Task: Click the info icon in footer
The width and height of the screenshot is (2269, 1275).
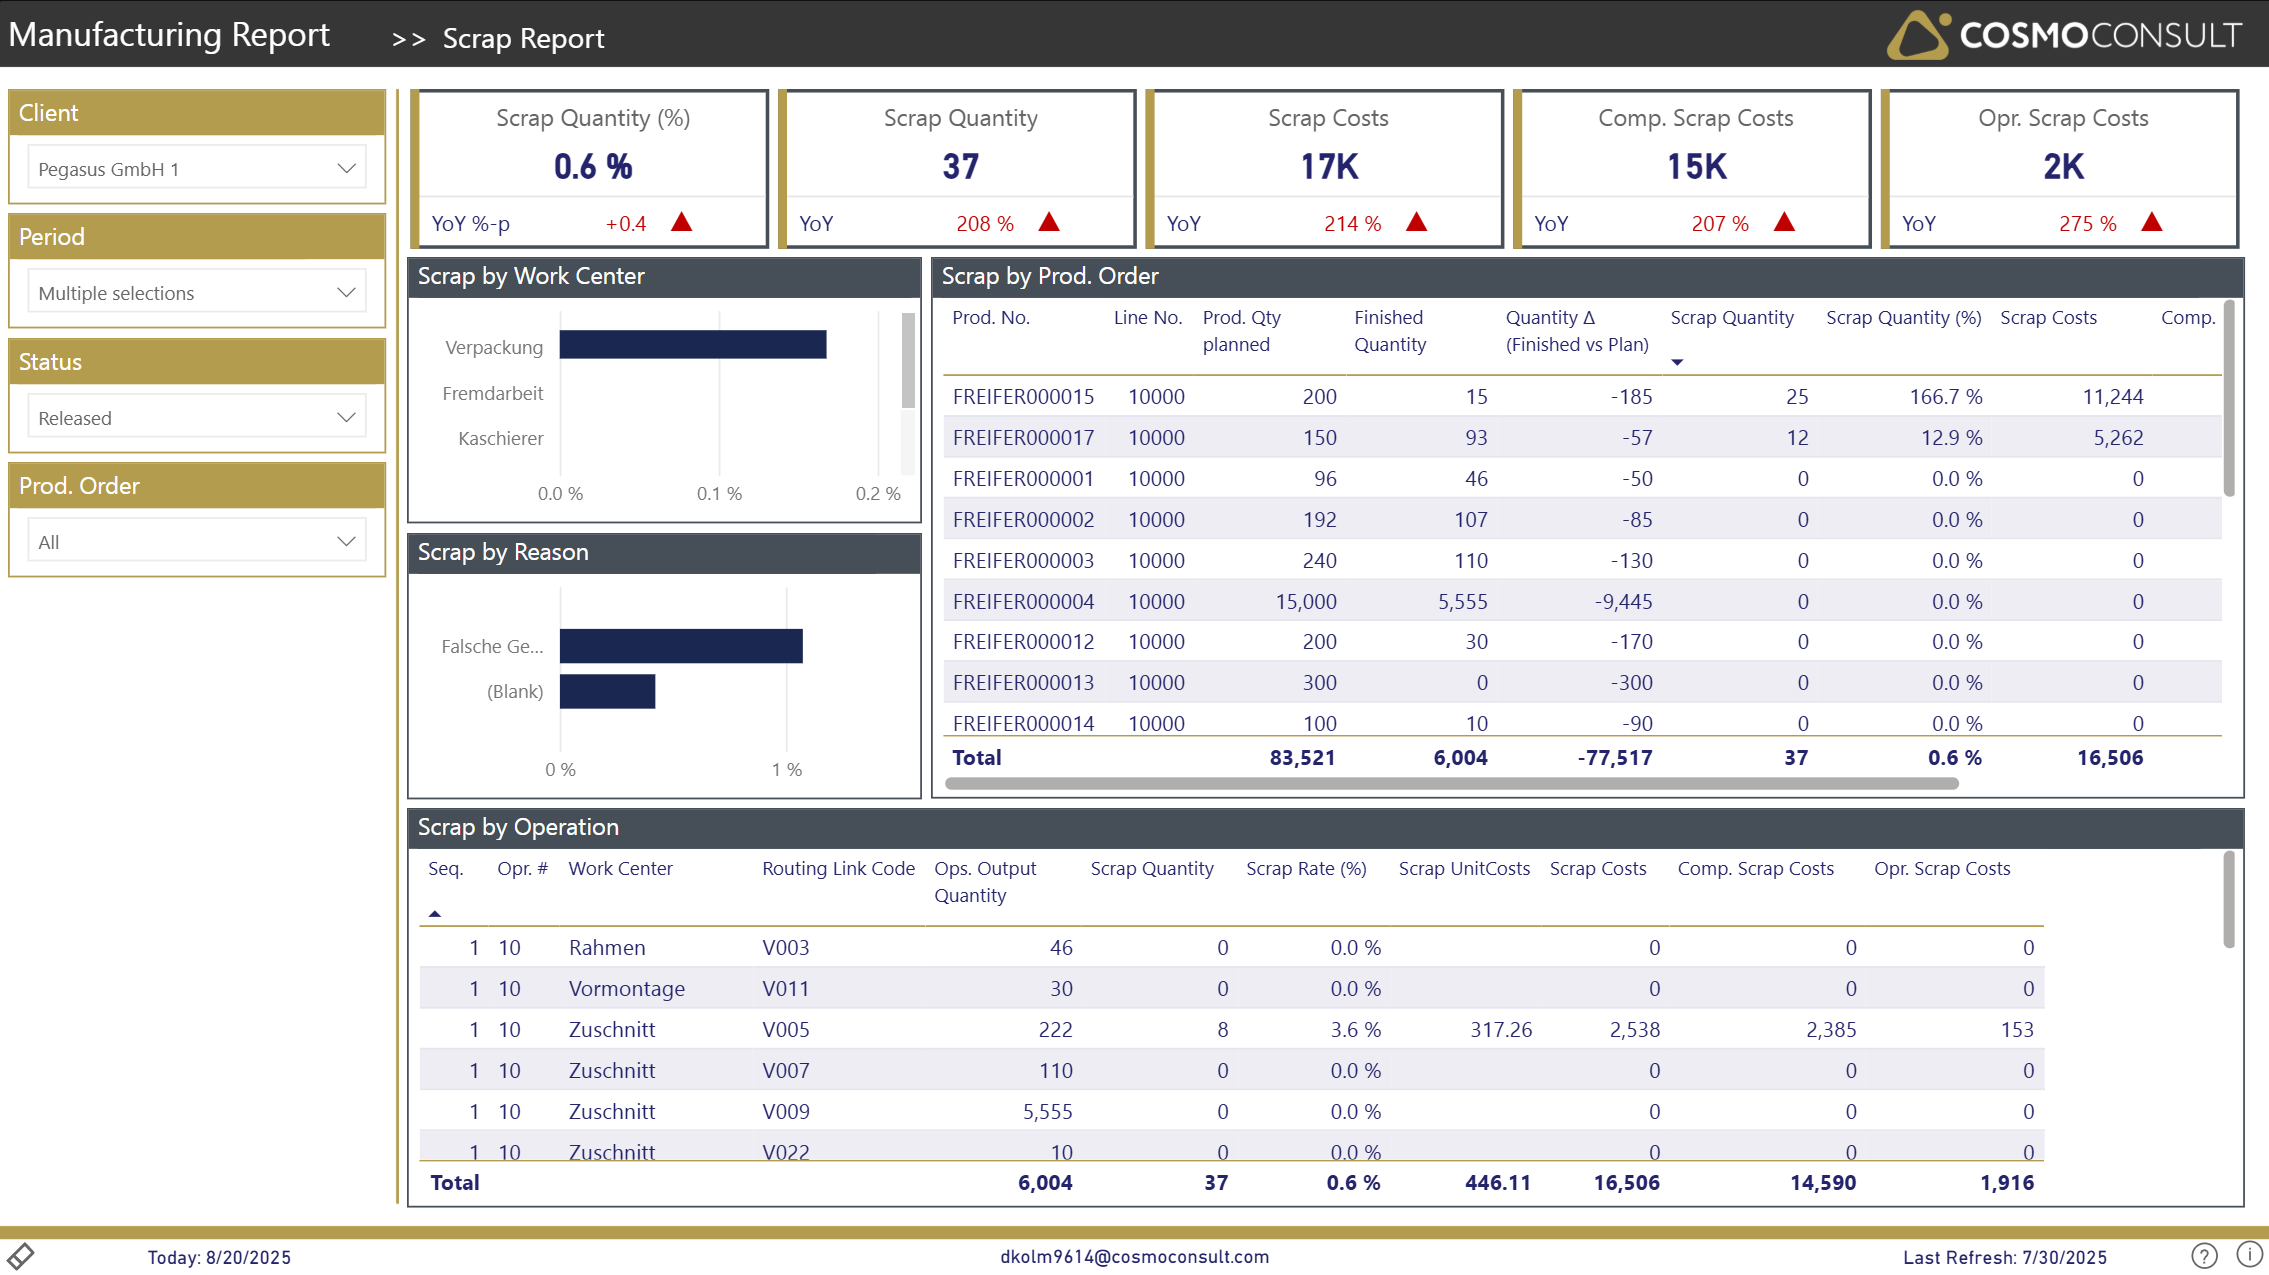Action: point(2249,1254)
